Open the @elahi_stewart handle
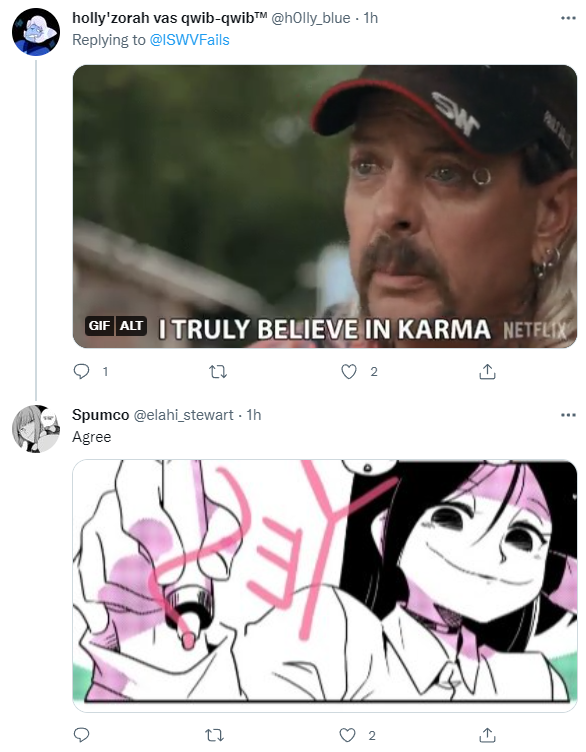Viewport: 586px width, 752px height. (183, 415)
